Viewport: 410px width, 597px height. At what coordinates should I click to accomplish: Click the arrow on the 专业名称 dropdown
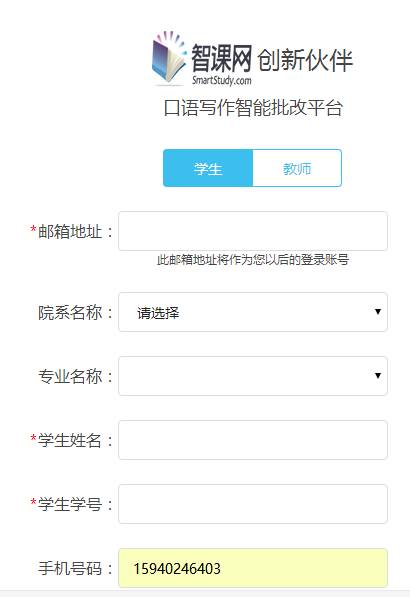[x=378, y=376]
